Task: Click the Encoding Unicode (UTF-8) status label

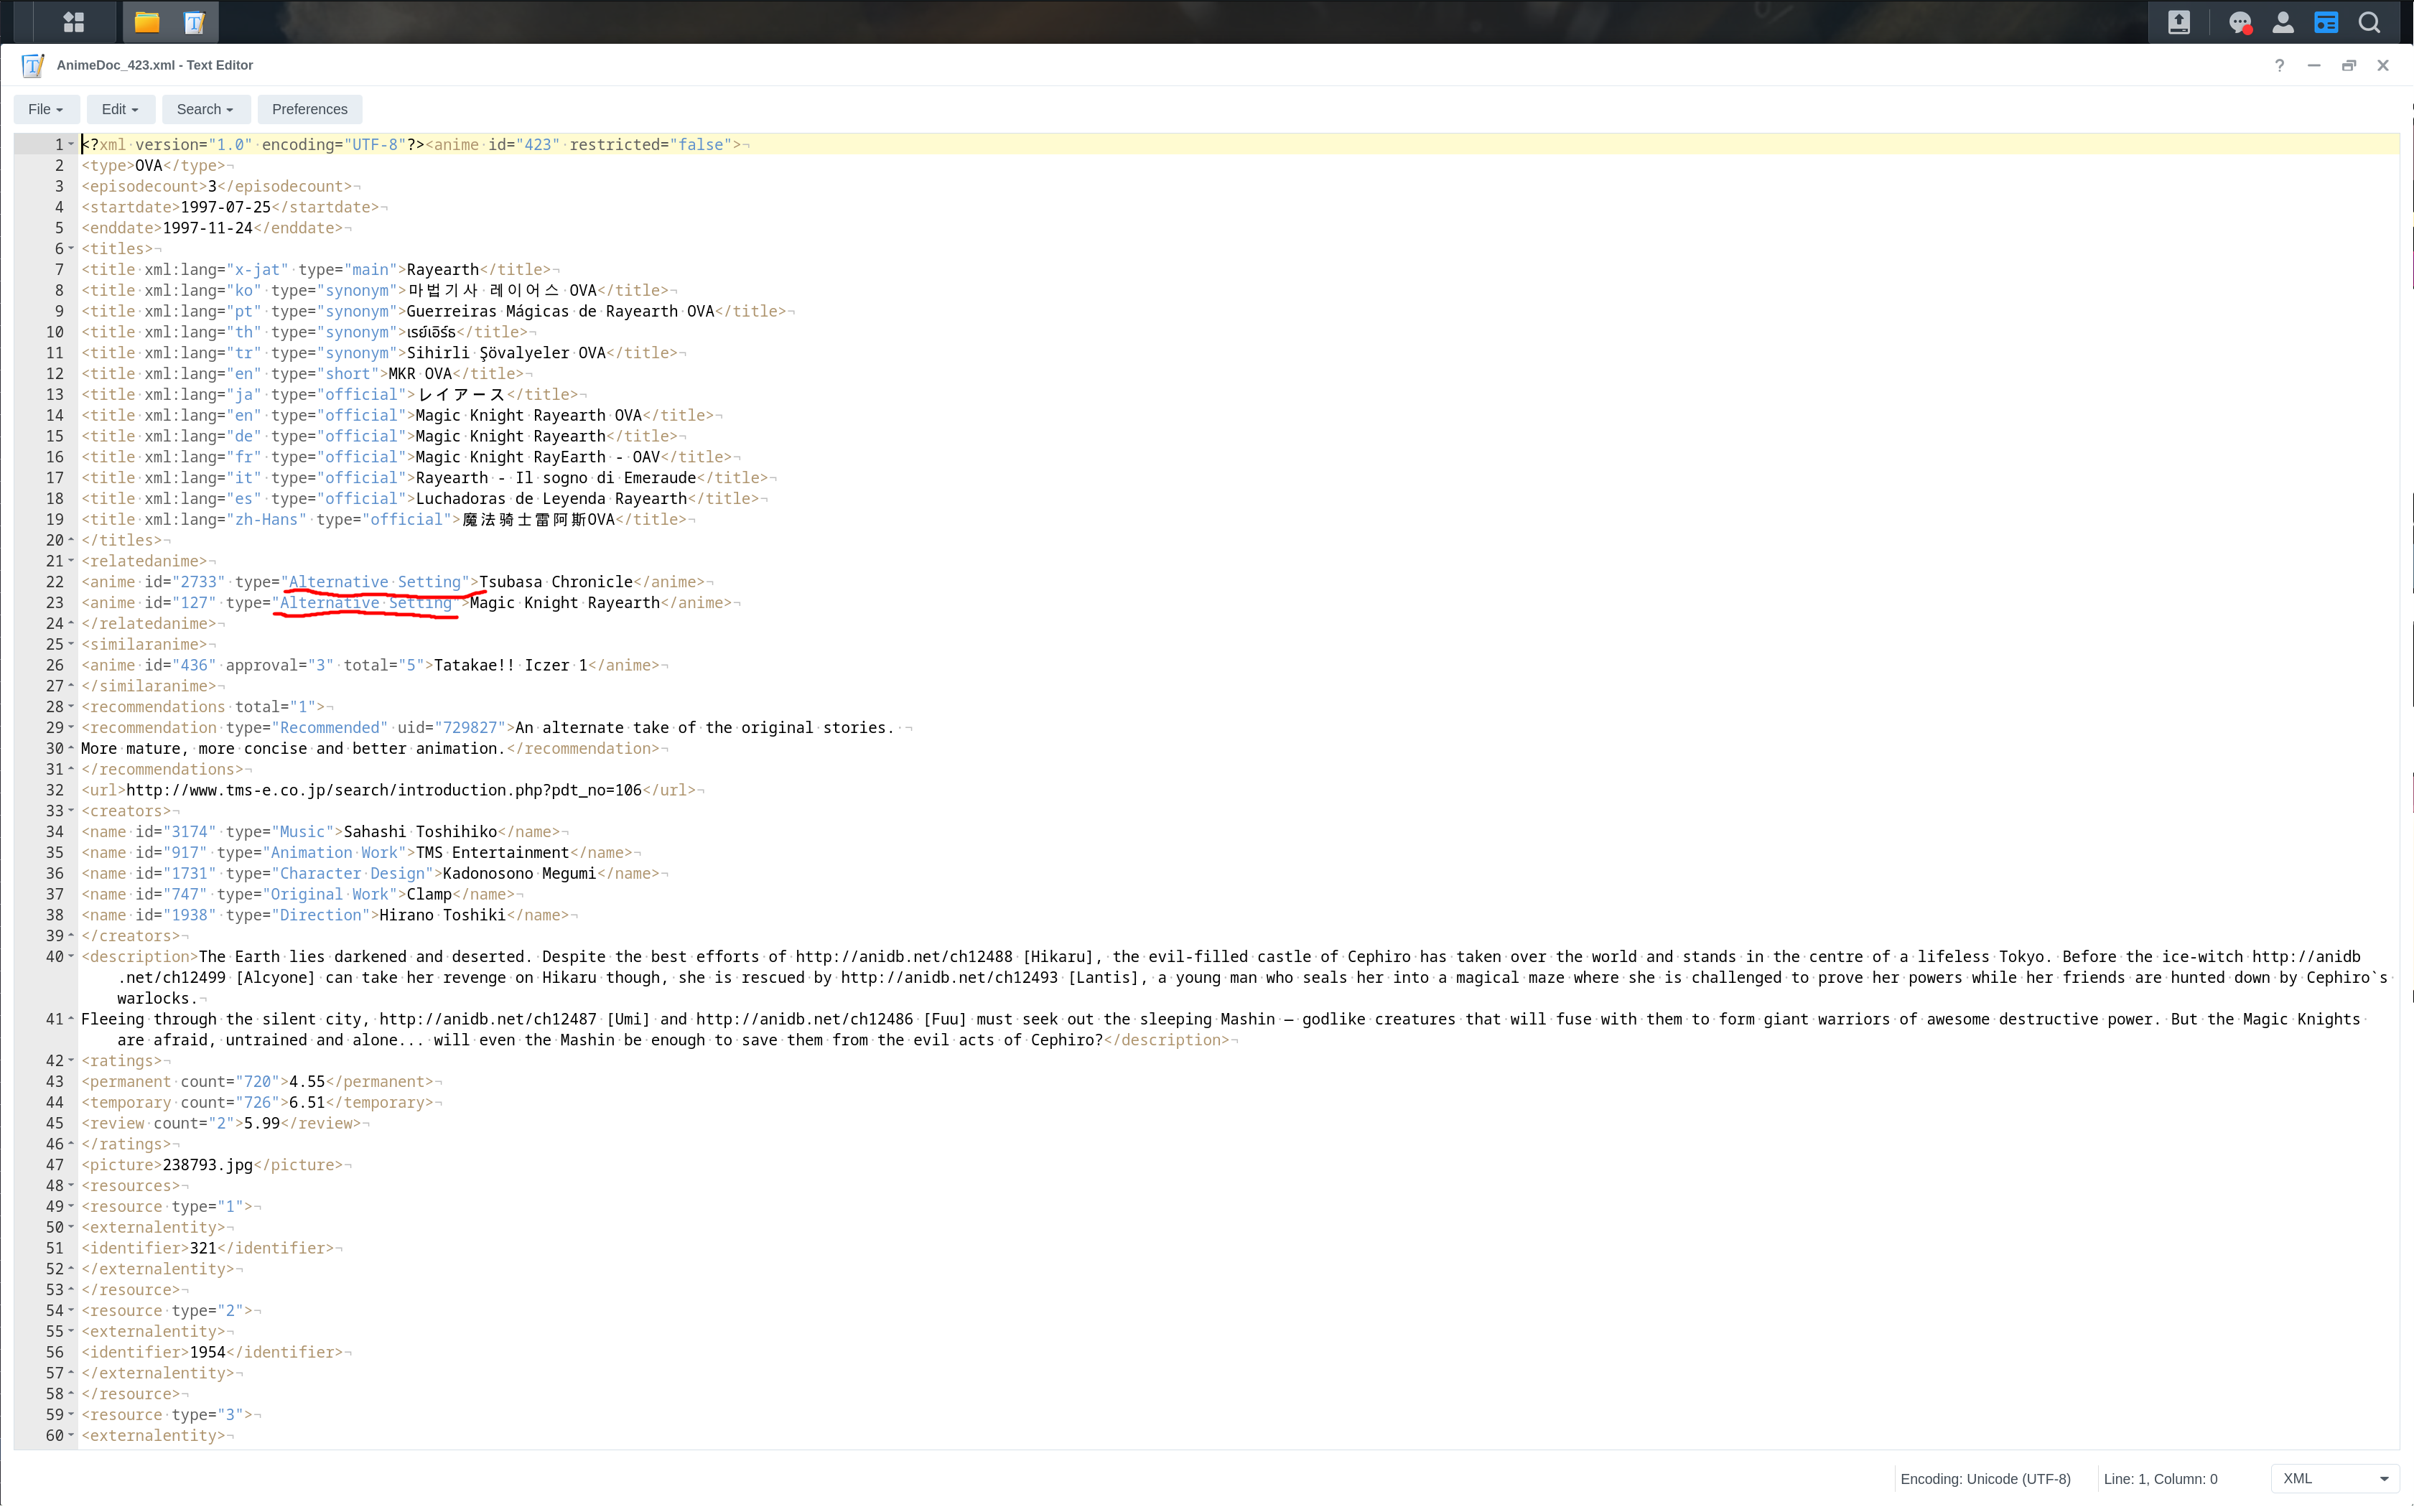Action: (1985, 1478)
